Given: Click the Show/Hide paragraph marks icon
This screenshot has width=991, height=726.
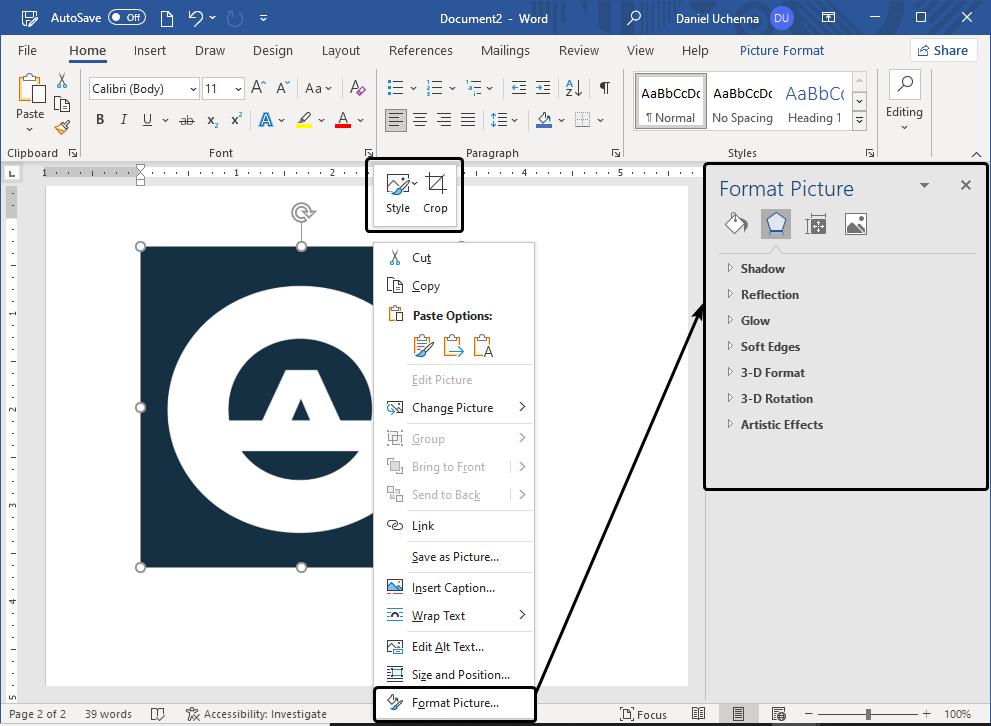Looking at the screenshot, I should point(604,89).
